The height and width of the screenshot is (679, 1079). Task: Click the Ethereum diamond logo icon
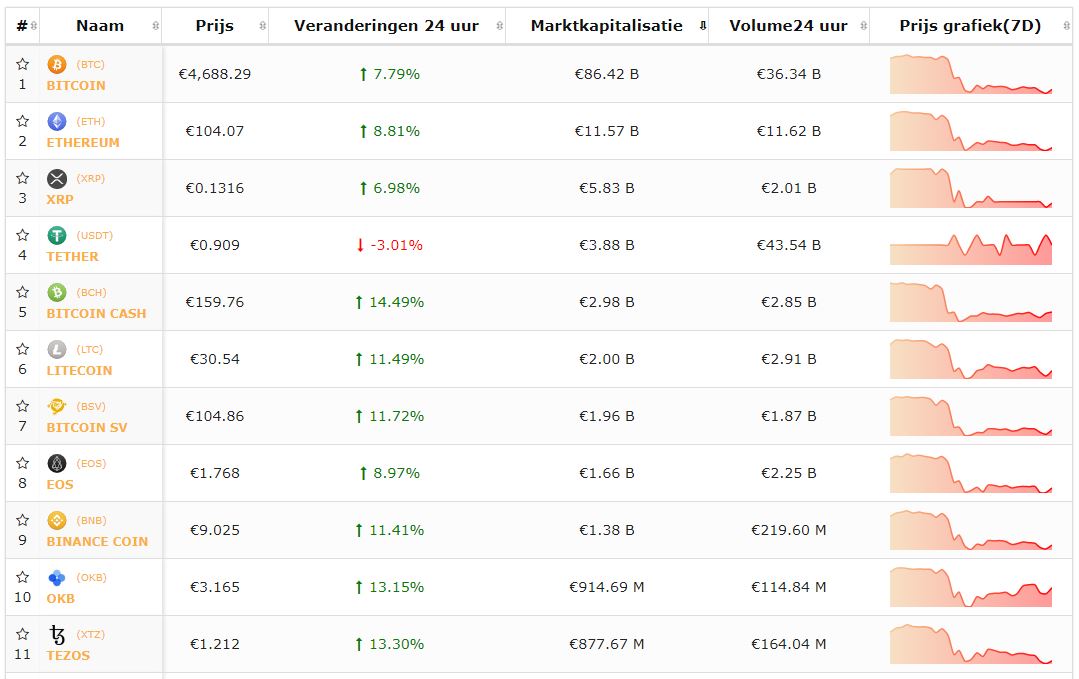[x=57, y=122]
